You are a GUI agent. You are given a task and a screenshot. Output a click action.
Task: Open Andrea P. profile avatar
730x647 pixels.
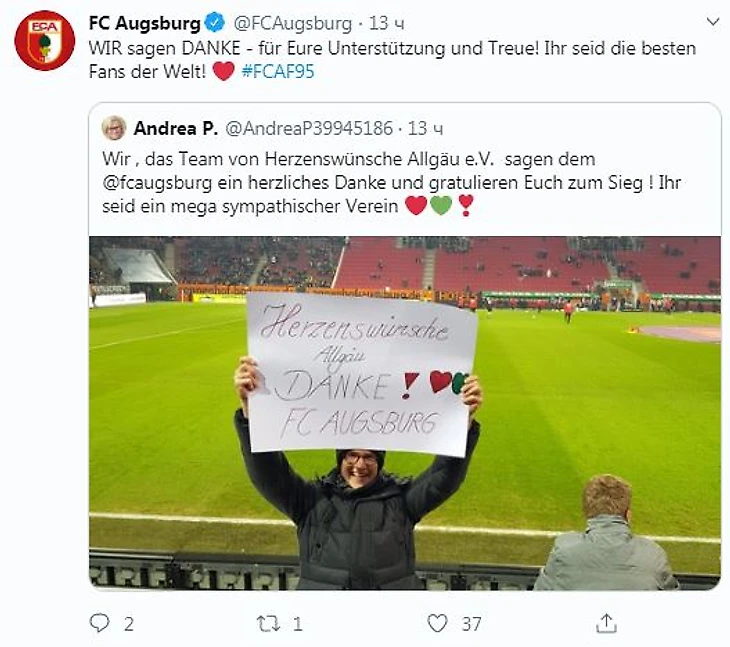pos(114,128)
